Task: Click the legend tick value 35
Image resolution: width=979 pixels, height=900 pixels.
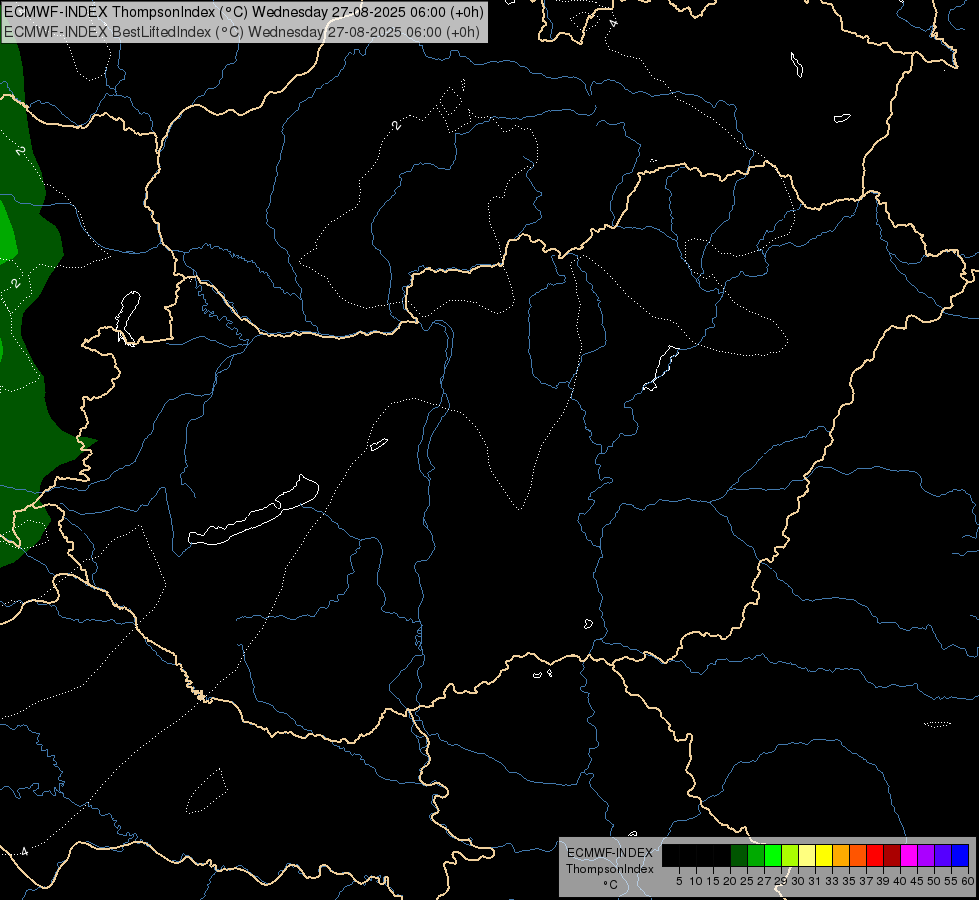Action: tap(849, 881)
